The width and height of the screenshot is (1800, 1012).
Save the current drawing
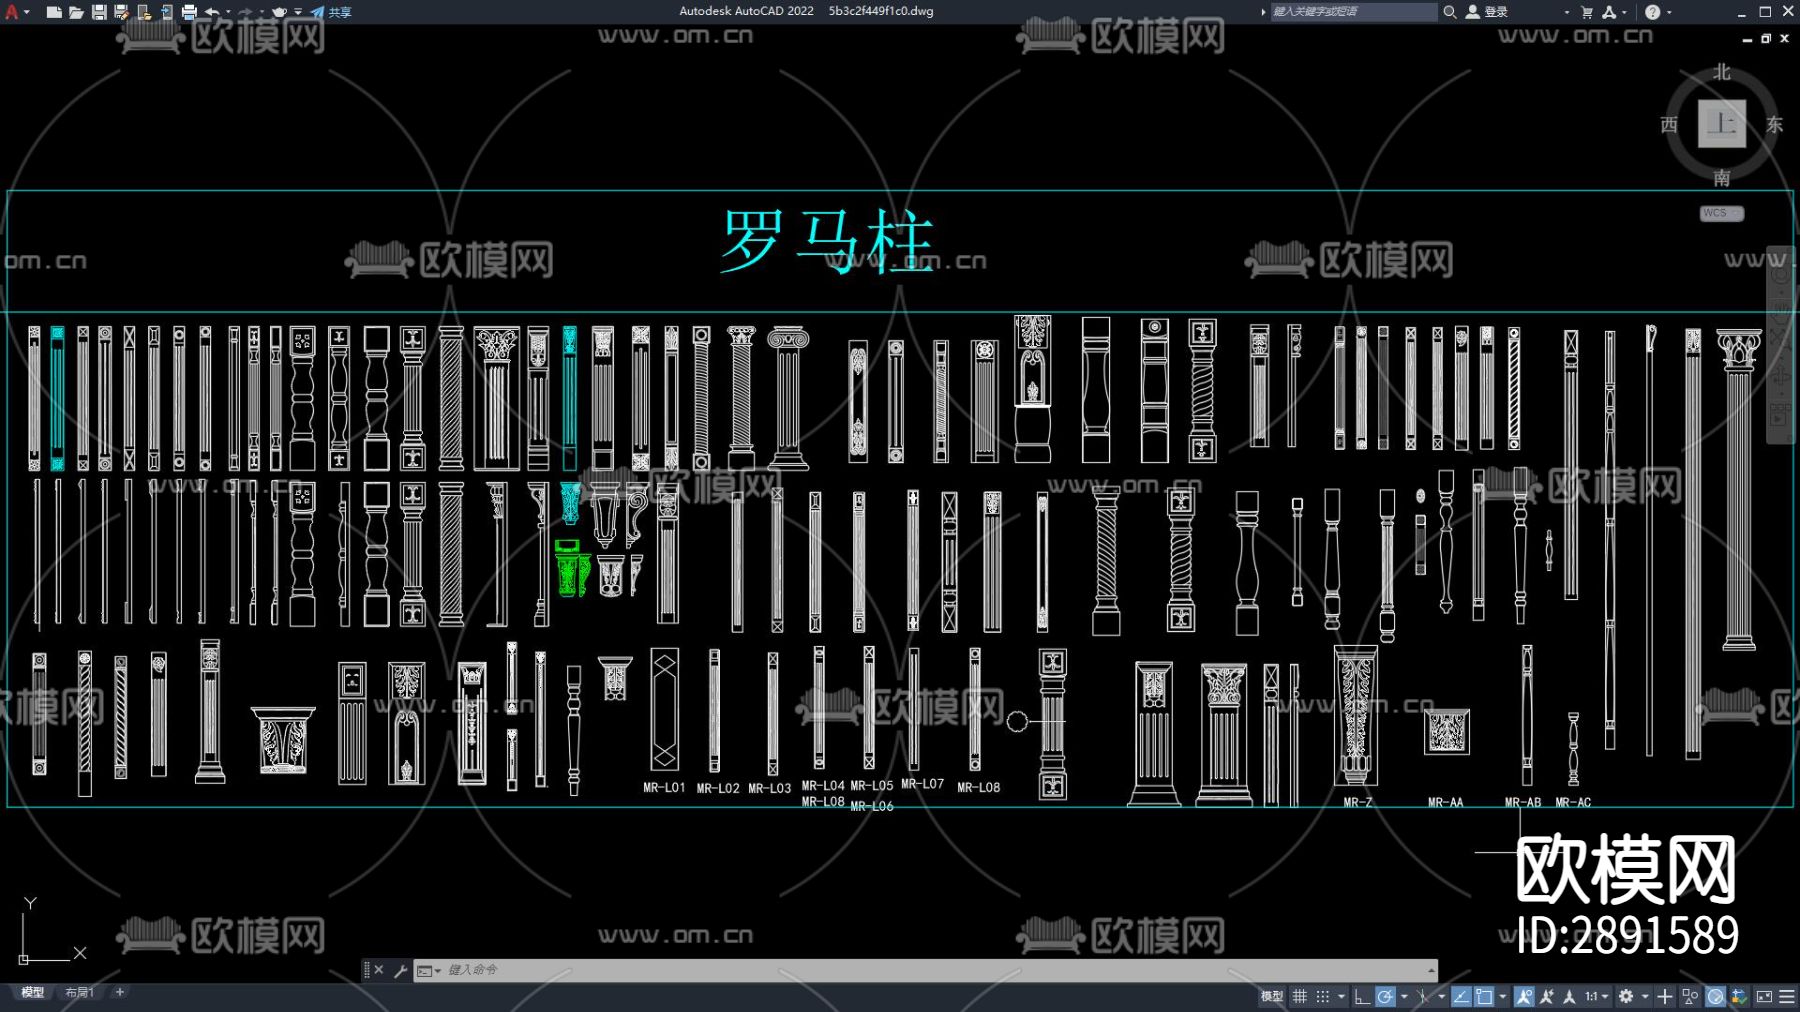pyautogui.click(x=99, y=12)
